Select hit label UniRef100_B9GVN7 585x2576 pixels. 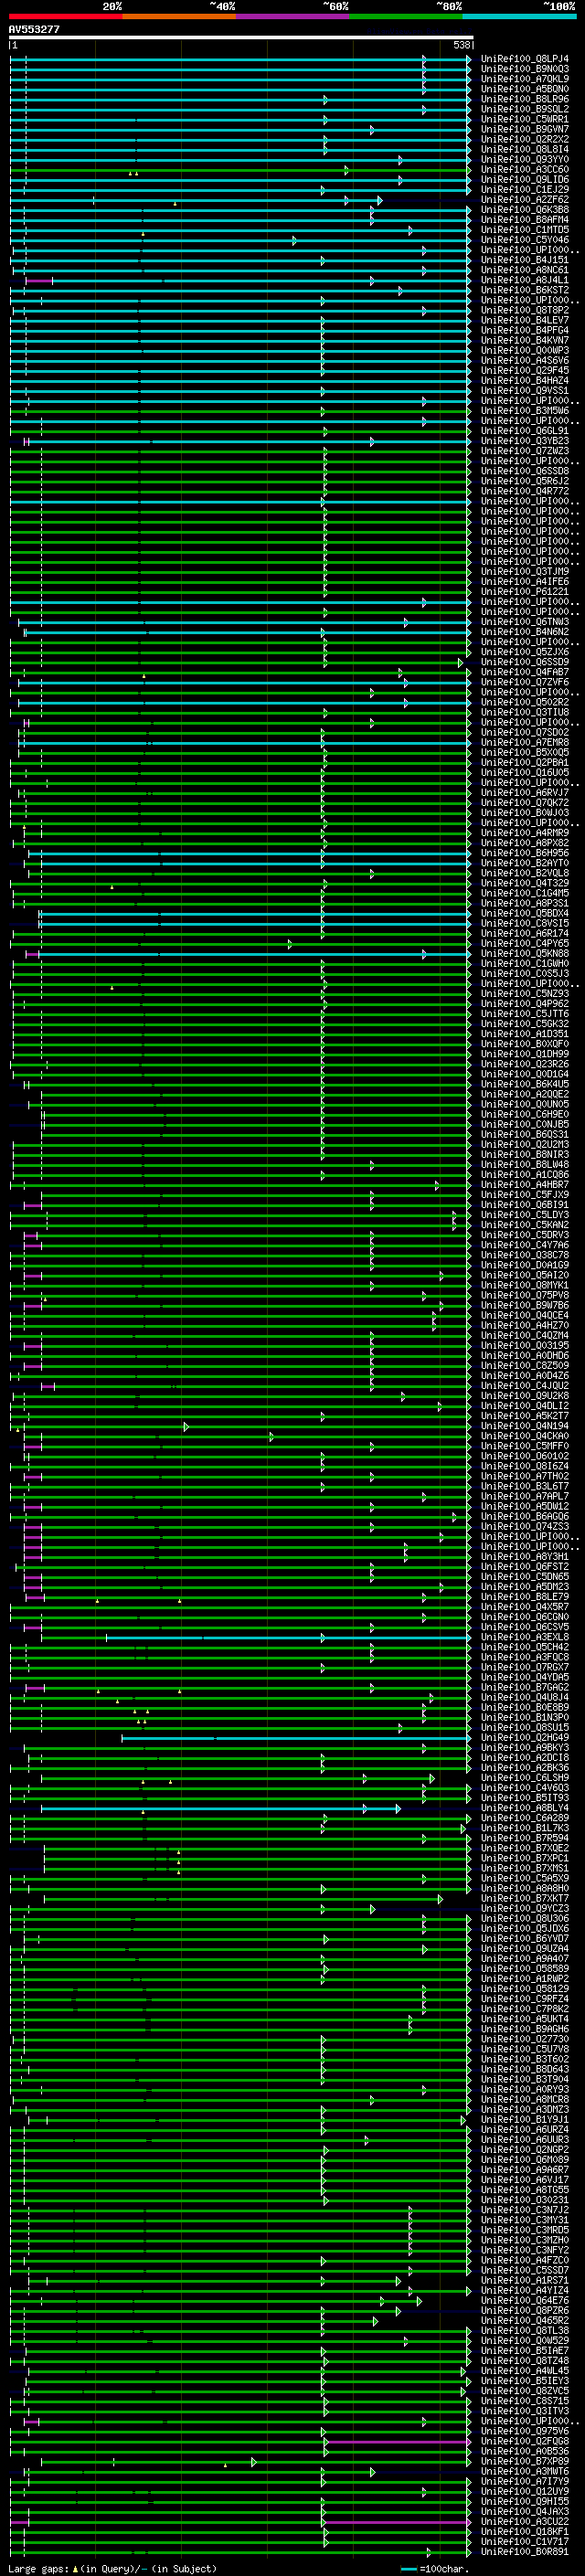tap(525, 129)
